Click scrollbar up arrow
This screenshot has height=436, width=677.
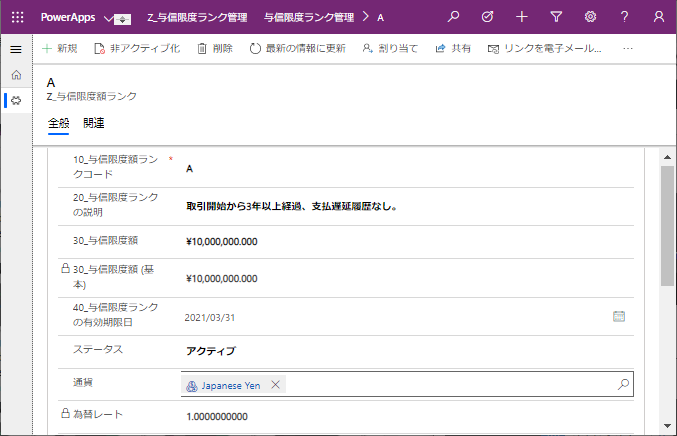[x=668, y=158]
